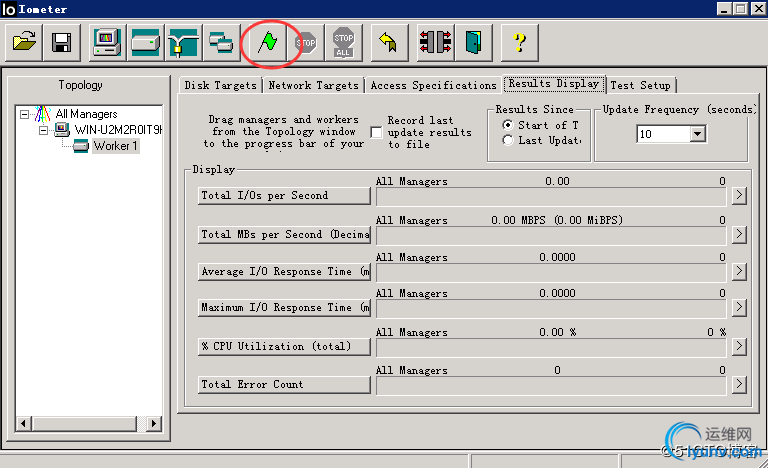The image size is (768, 468).
Task: Click % CPU Utilization (total) button
Action: 284,346
